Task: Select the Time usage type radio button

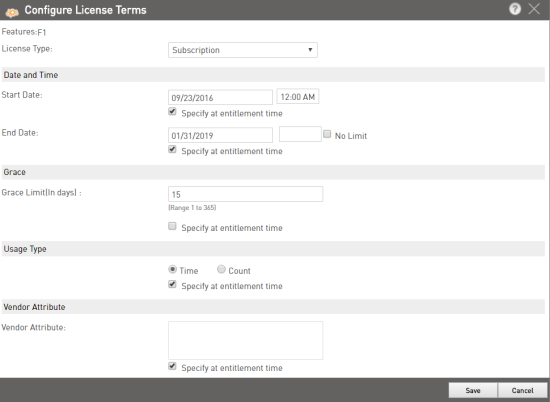Action: click(x=172, y=269)
